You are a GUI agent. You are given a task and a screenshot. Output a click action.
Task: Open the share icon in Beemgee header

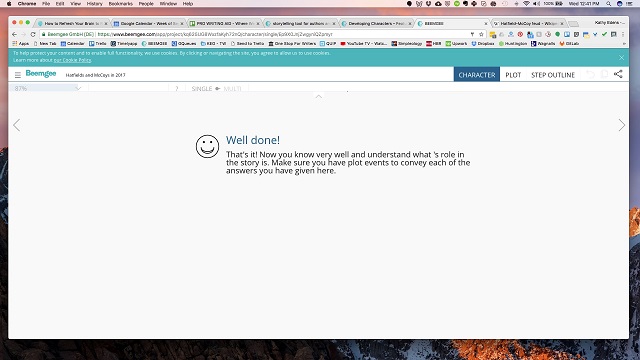pyautogui.click(x=618, y=74)
